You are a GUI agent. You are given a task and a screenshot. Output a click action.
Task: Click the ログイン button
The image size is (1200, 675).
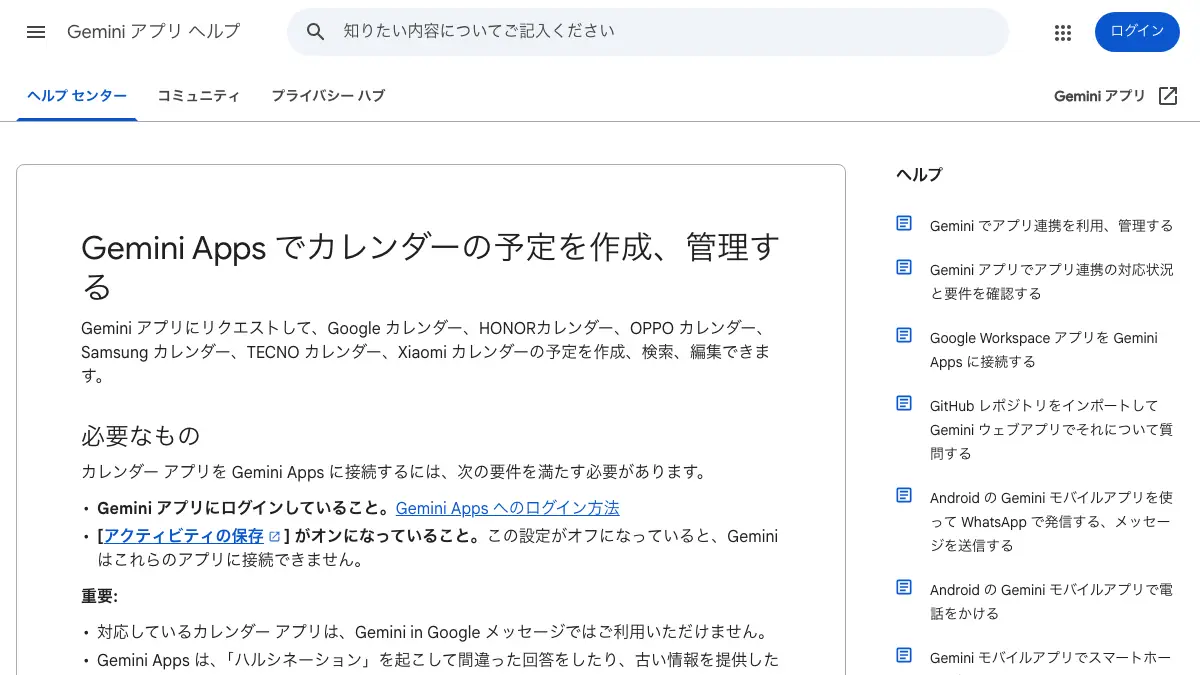(1137, 32)
